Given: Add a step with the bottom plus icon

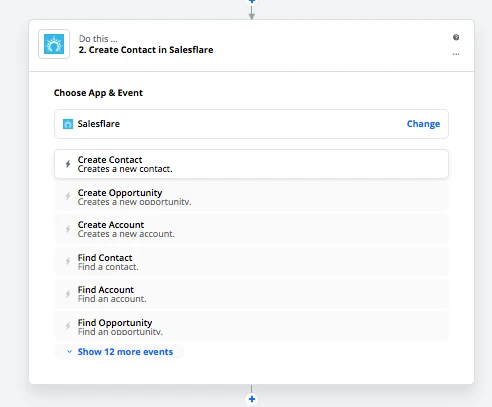Looking at the screenshot, I should pos(252,399).
